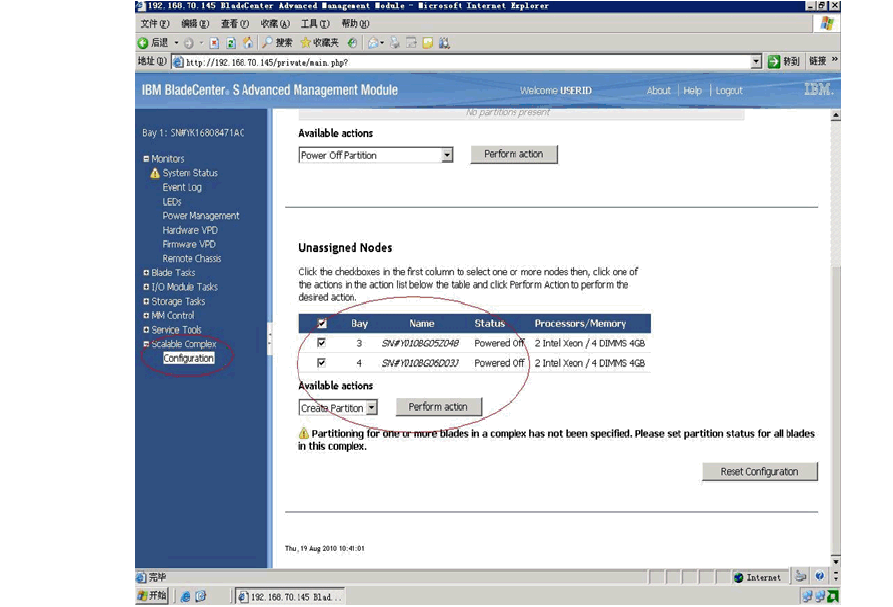
Task: Click the Reset Configuration button
Action: point(760,472)
